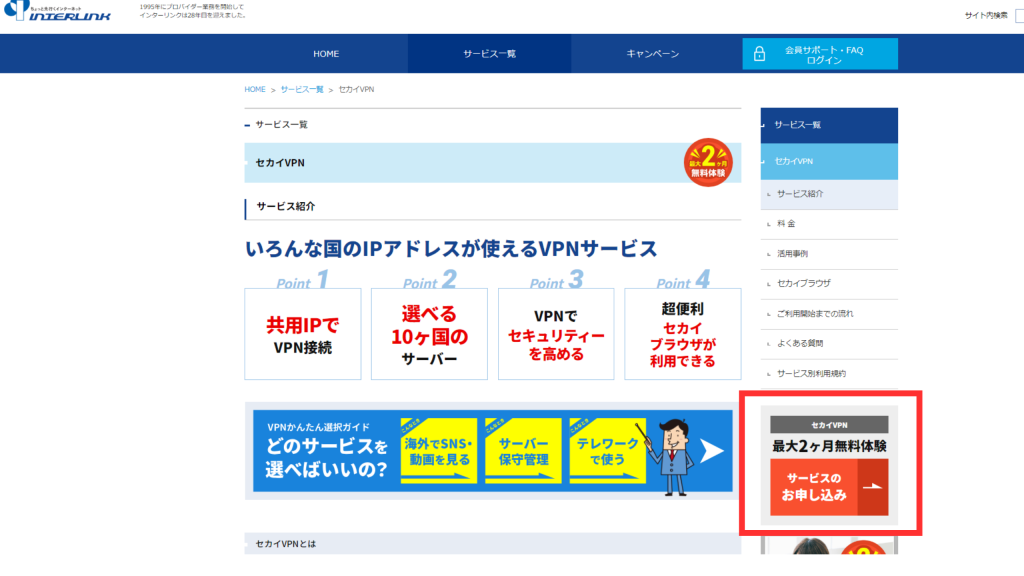Screen dimensions: 1024x576
Task: Click the arrow on サービスのお申し込み button
Action: [x=872, y=487]
